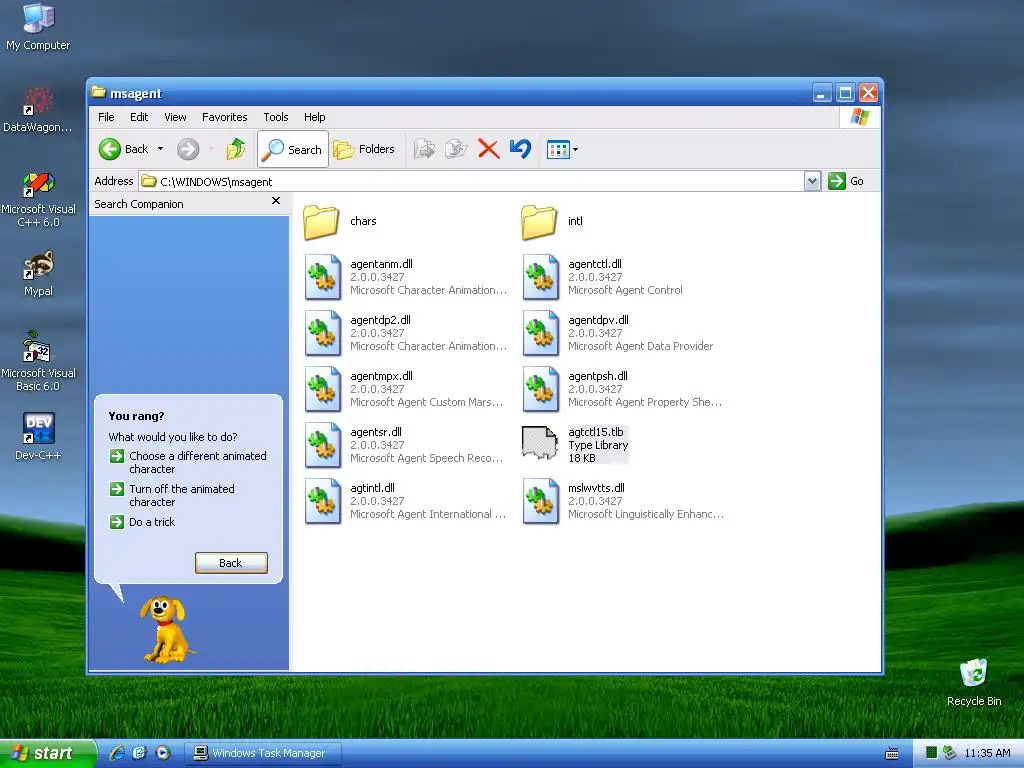Select the Recycle Bin icon

[974, 682]
